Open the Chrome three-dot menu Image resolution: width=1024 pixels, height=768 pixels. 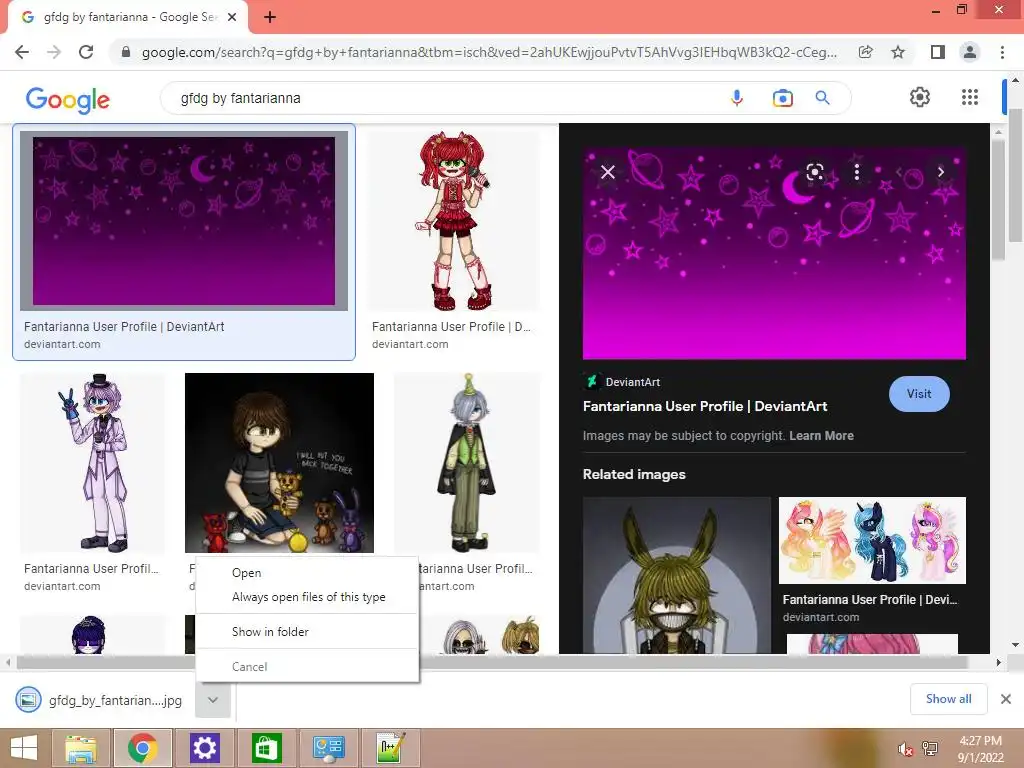[x=1002, y=52]
